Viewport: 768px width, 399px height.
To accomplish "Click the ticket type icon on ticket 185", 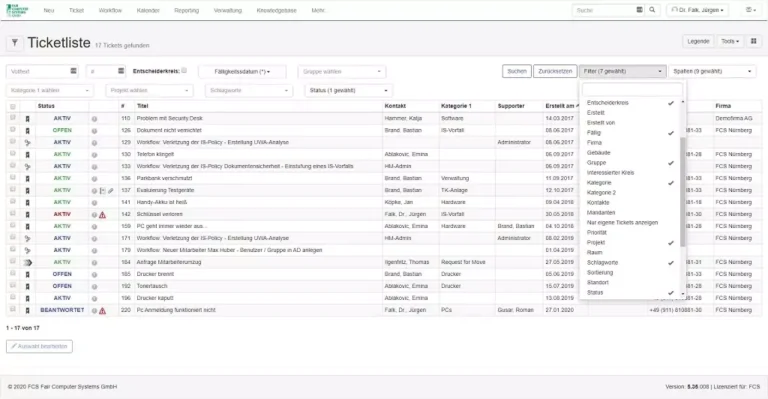I will click(x=27, y=274).
